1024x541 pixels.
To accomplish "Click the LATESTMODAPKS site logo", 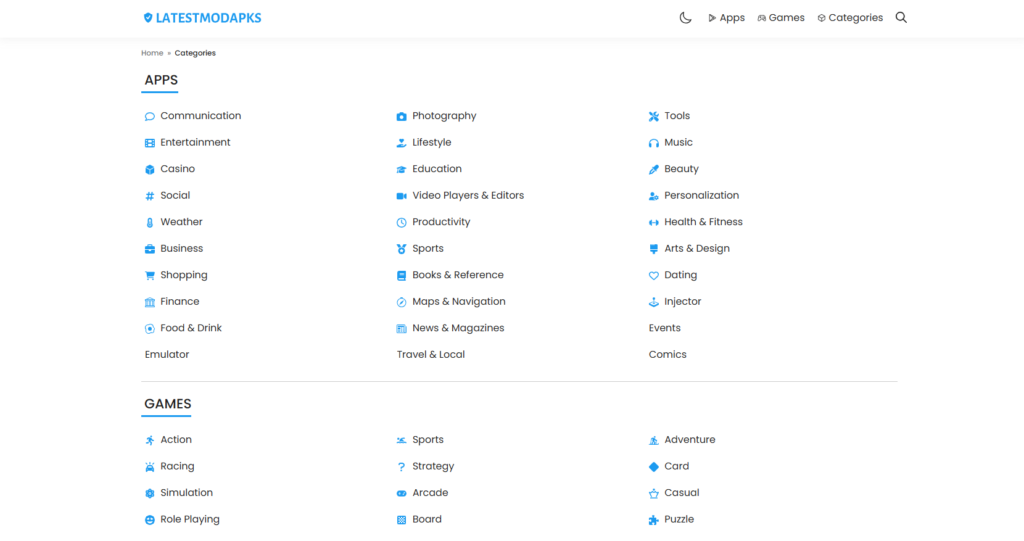I will click(x=202, y=18).
